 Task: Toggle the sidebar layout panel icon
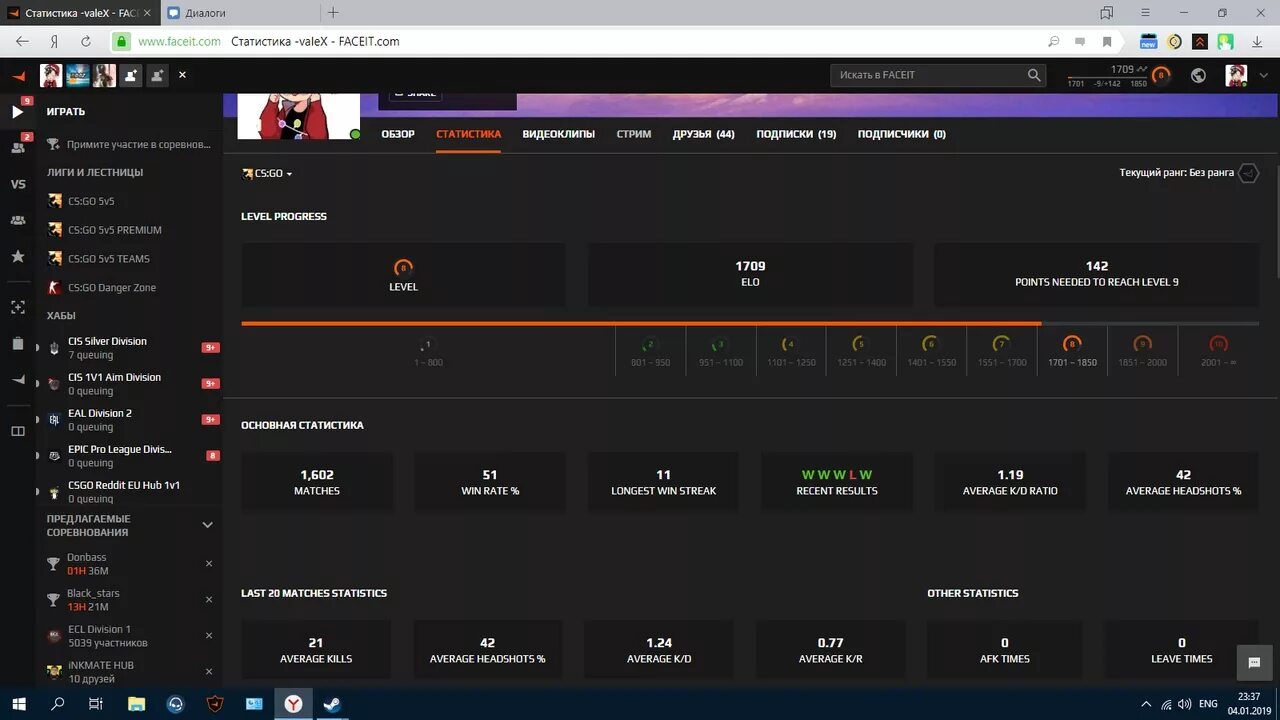tap(17, 431)
